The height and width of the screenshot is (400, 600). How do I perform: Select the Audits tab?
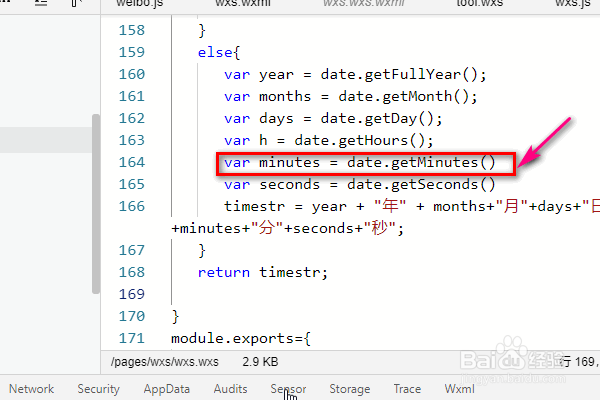pos(230,389)
